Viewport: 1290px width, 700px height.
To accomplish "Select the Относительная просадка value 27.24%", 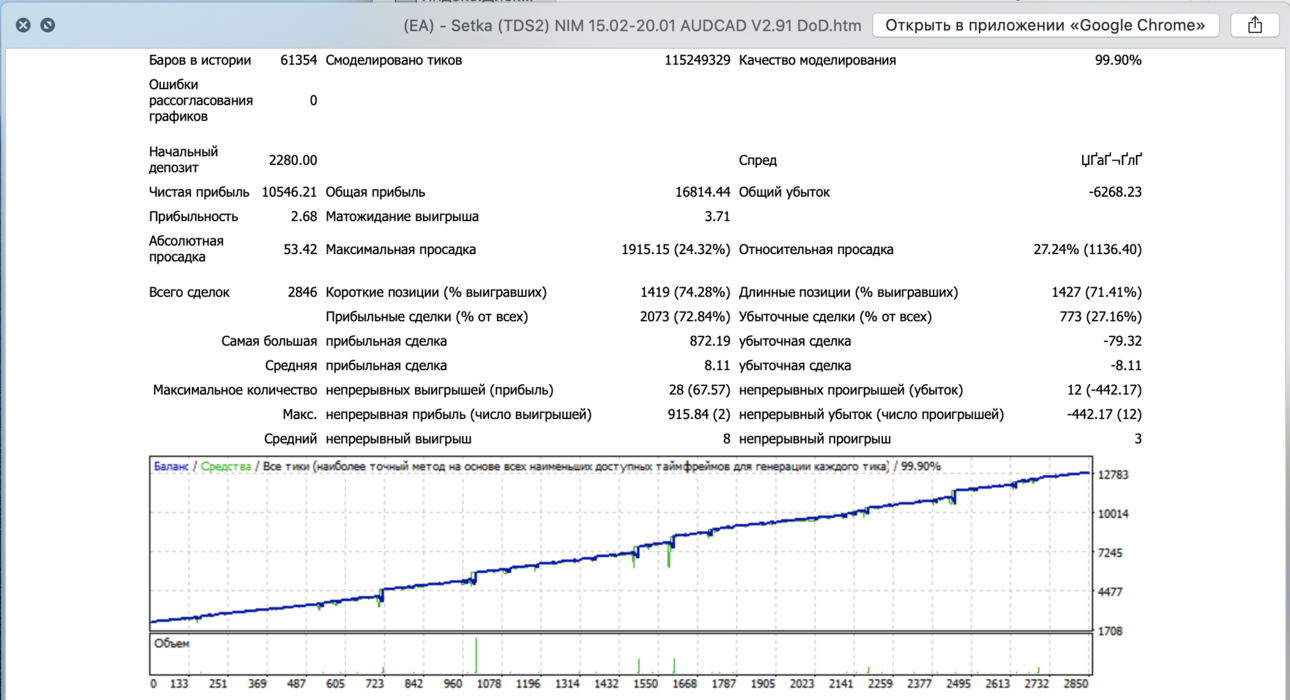I will pyautogui.click(x=1088, y=250).
